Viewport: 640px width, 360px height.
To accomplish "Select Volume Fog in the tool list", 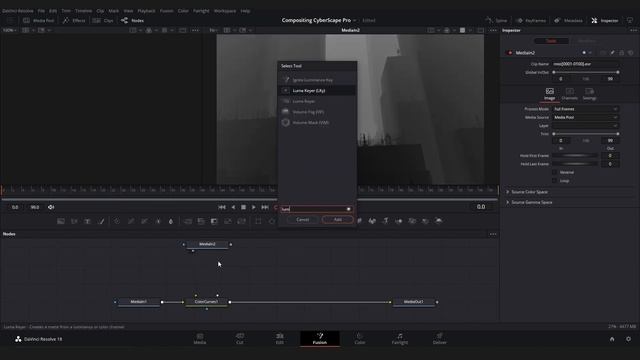I will pos(317,112).
